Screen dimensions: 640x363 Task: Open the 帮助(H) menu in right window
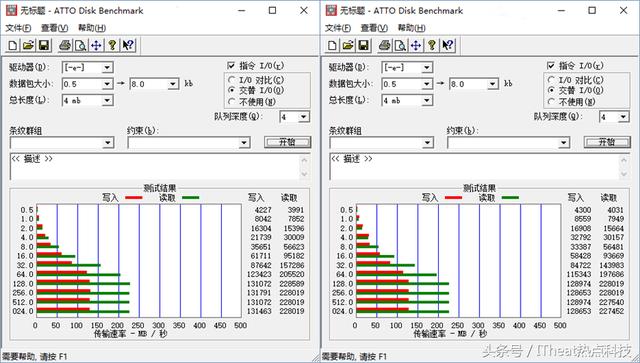[x=411, y=28]
